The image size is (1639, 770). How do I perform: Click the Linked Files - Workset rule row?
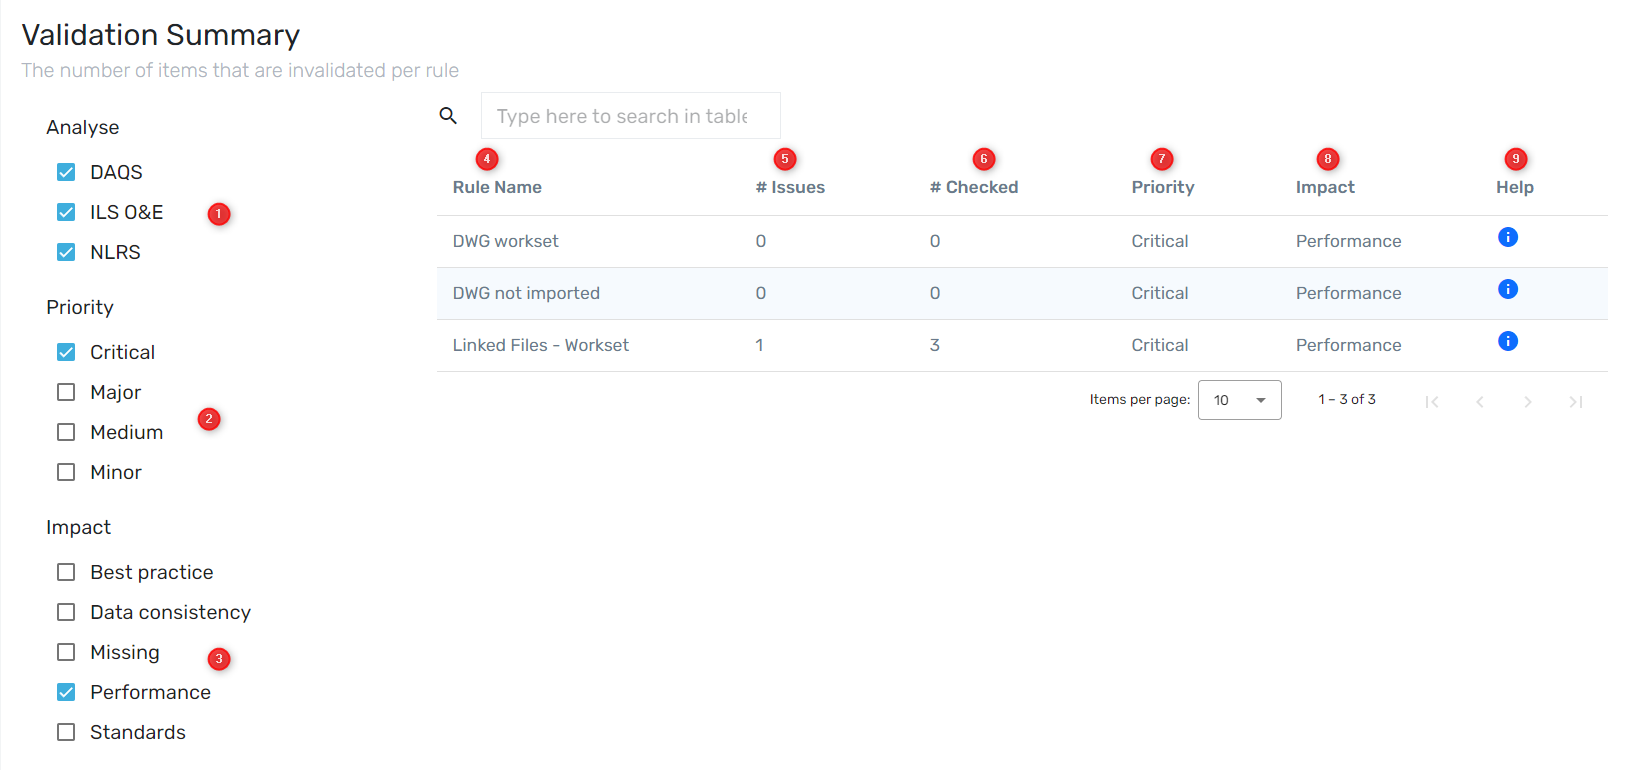(540, 345)
